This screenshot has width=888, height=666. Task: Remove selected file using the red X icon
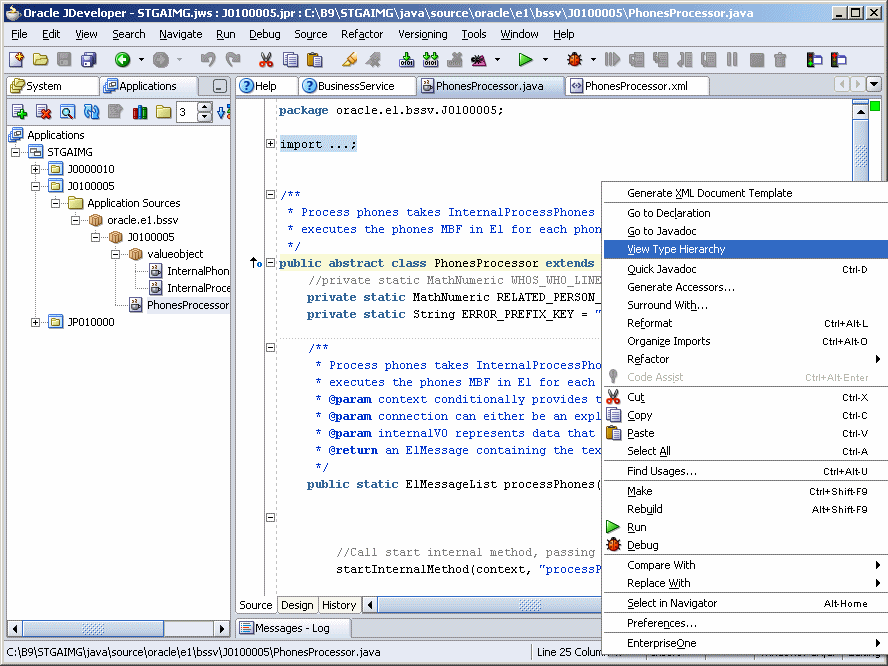coord(43,112)
